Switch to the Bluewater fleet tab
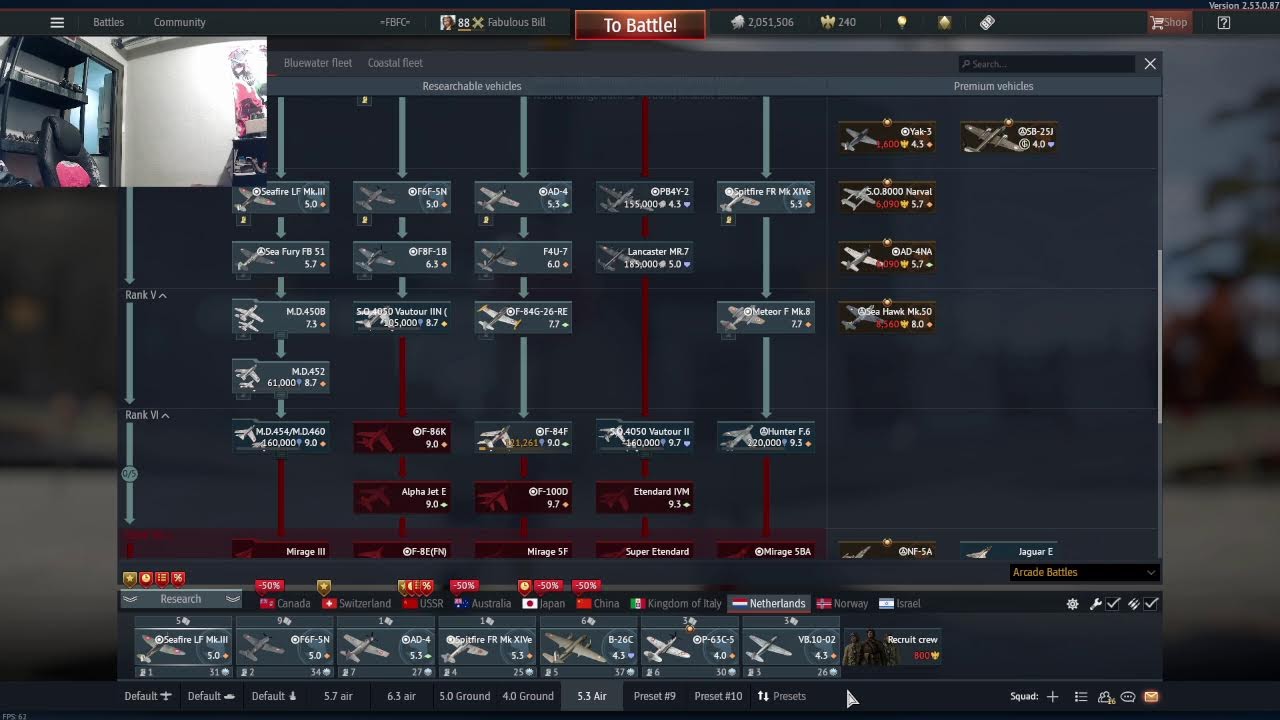 tap(318, 63)
